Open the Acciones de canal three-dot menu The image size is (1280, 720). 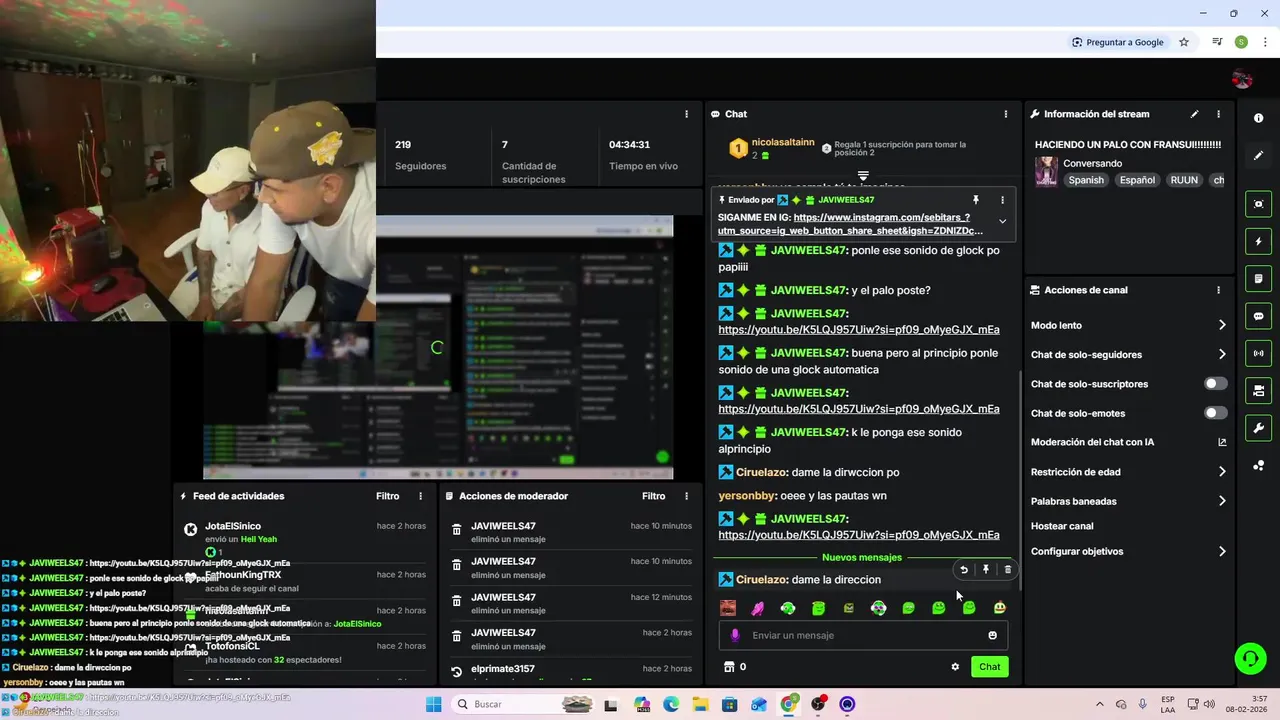coord(1218,290)
